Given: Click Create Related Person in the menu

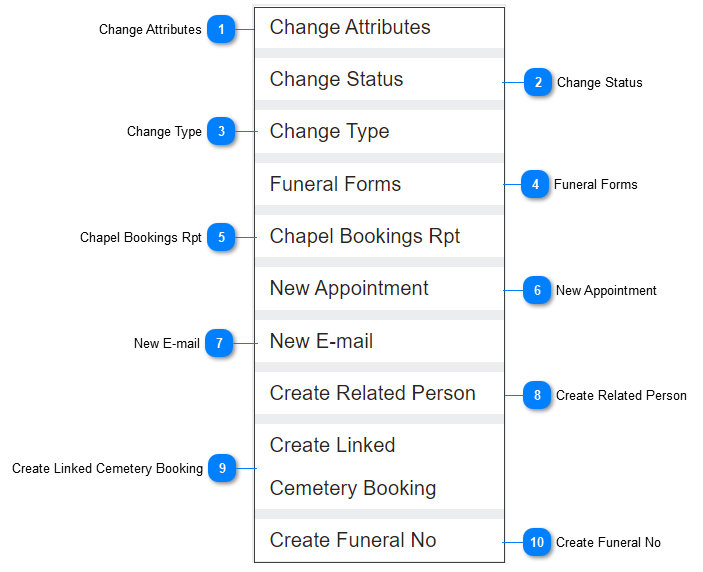Looking at the screenshot, I should point(379,393).
